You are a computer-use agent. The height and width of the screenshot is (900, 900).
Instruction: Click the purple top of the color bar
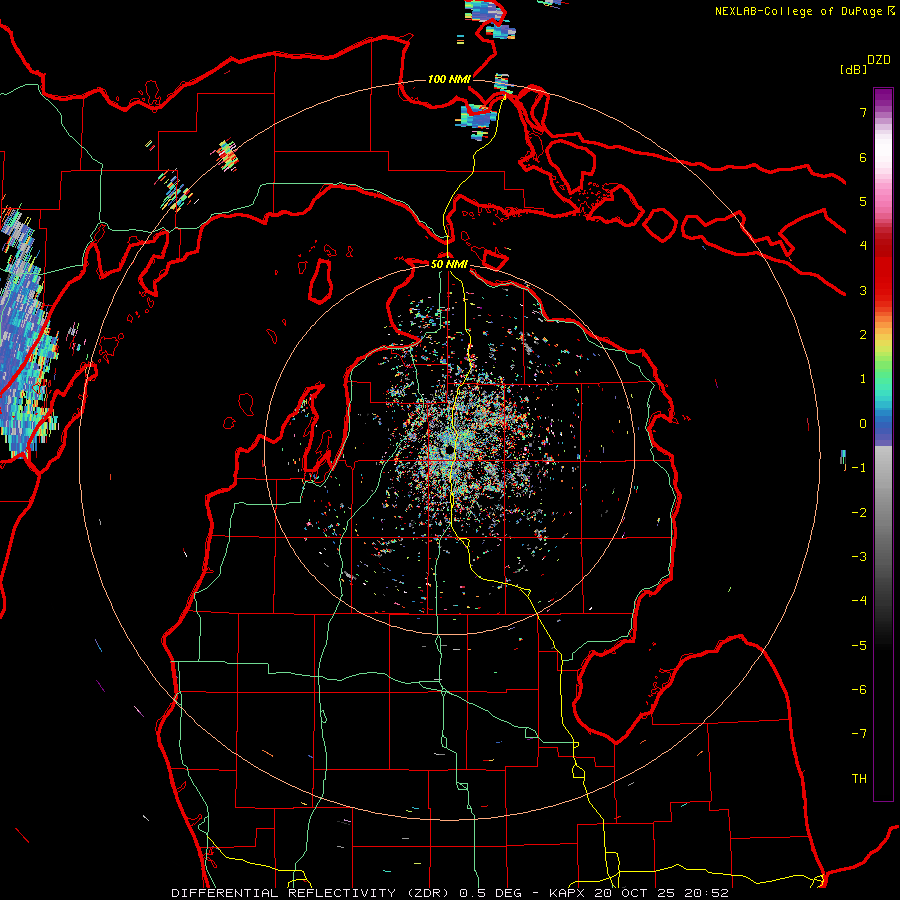pos(883,98)
